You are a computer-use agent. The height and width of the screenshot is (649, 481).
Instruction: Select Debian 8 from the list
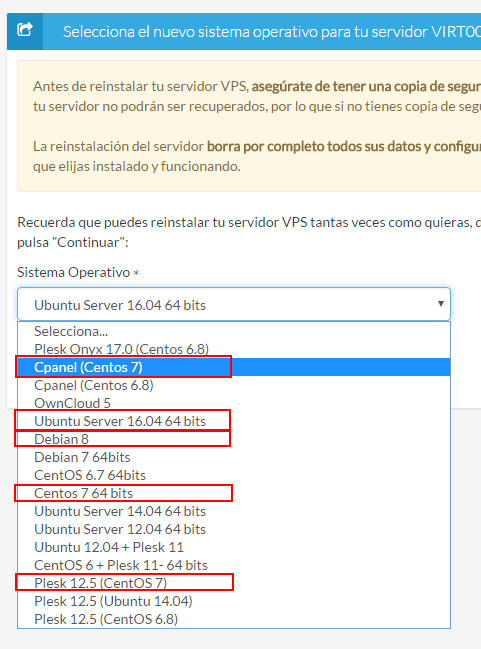click(x=233, y=439)
